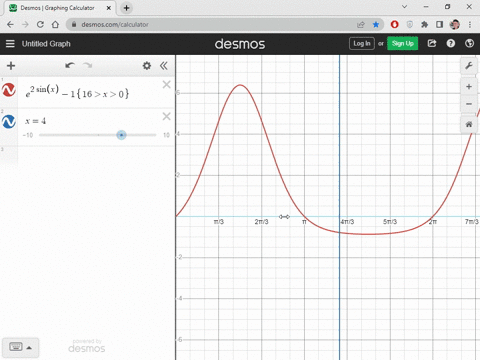
Task: Reset graph to default home view
Action: 469,124
